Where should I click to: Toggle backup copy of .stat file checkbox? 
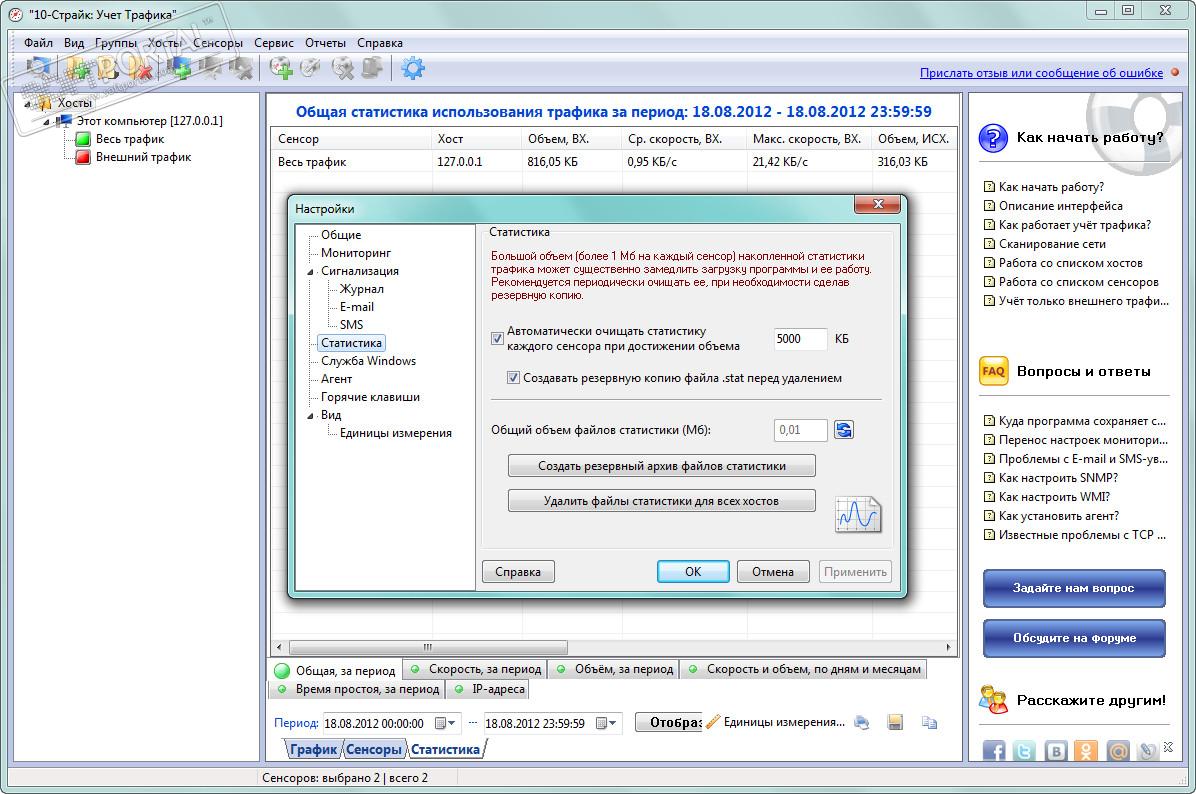513,378
